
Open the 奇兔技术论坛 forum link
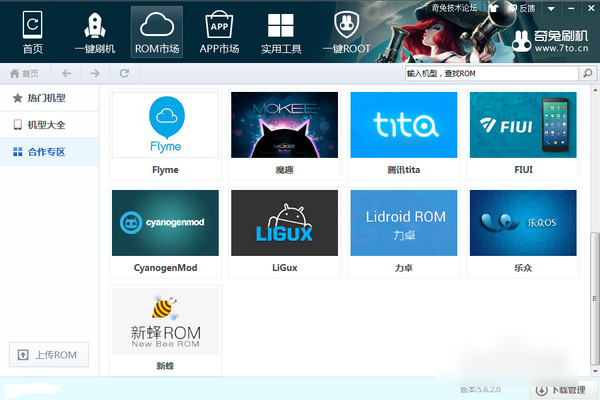[454, 8]
